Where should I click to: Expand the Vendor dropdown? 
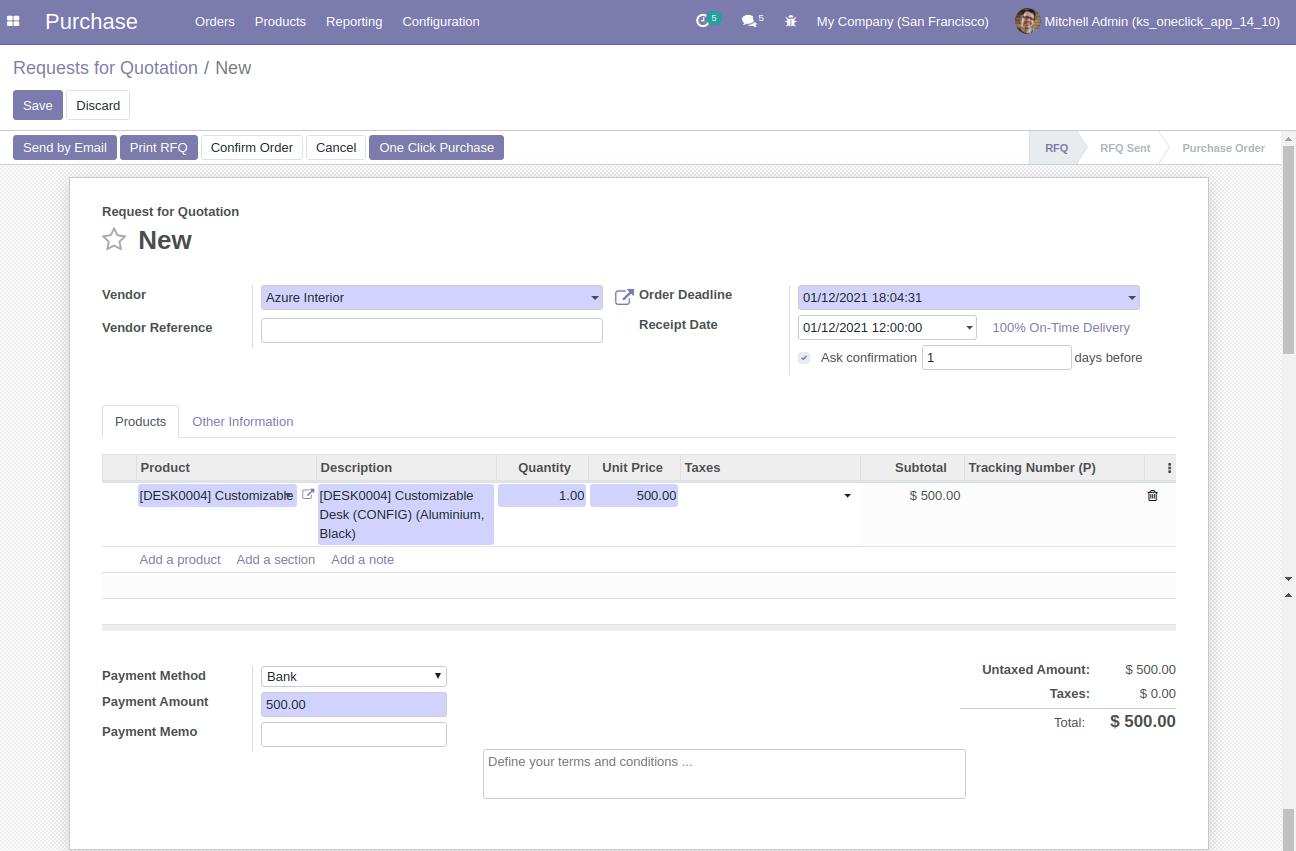[x=594, y=298]
